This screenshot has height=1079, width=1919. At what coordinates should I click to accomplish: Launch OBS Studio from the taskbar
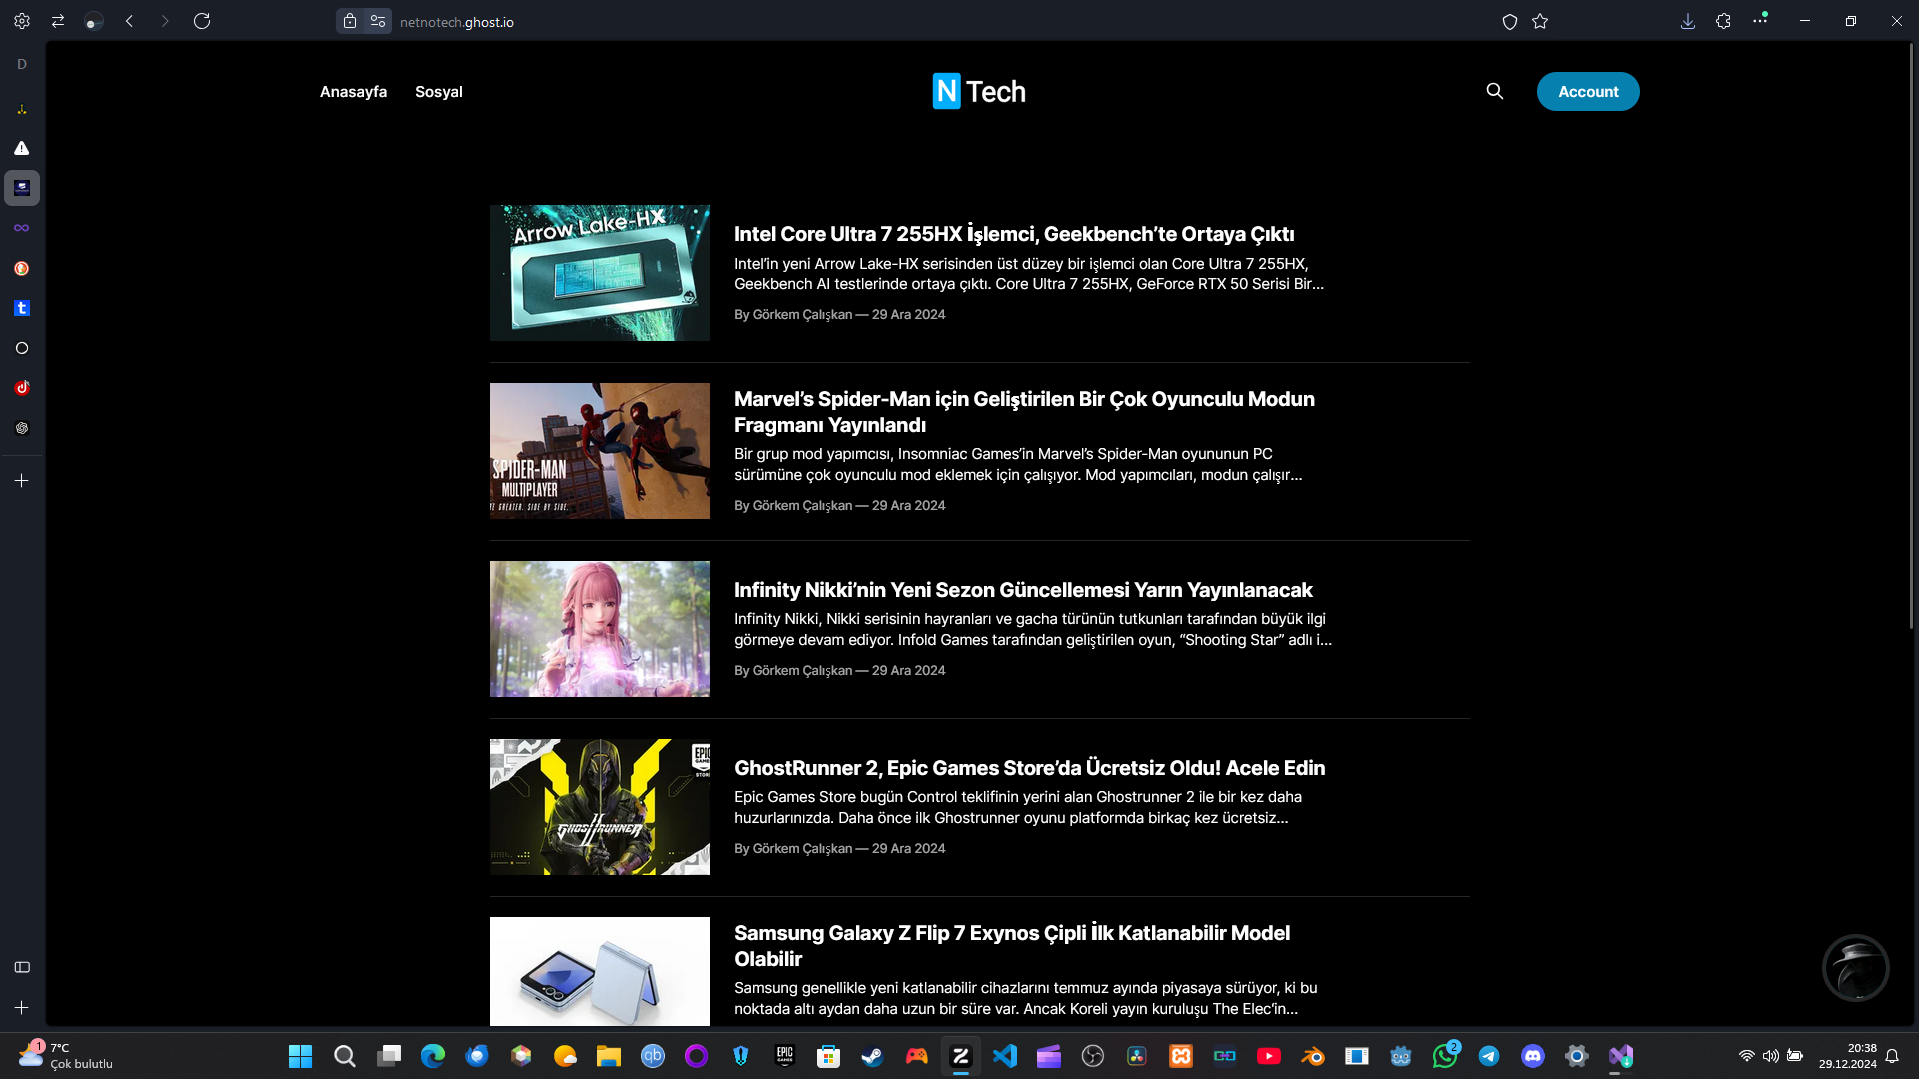1093,1056
